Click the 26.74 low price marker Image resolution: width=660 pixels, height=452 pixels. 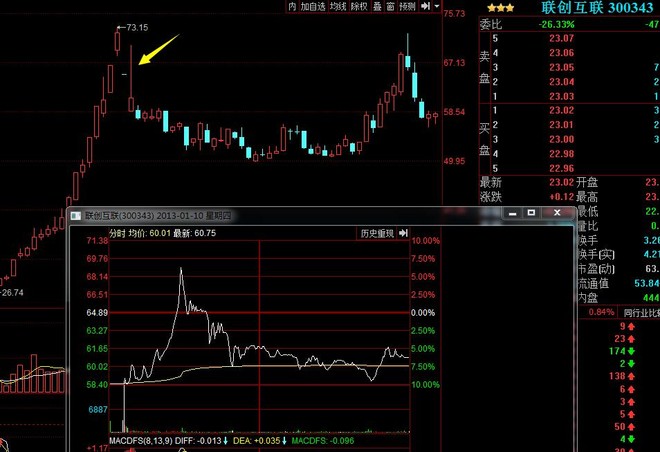click(x=12, y=292)
